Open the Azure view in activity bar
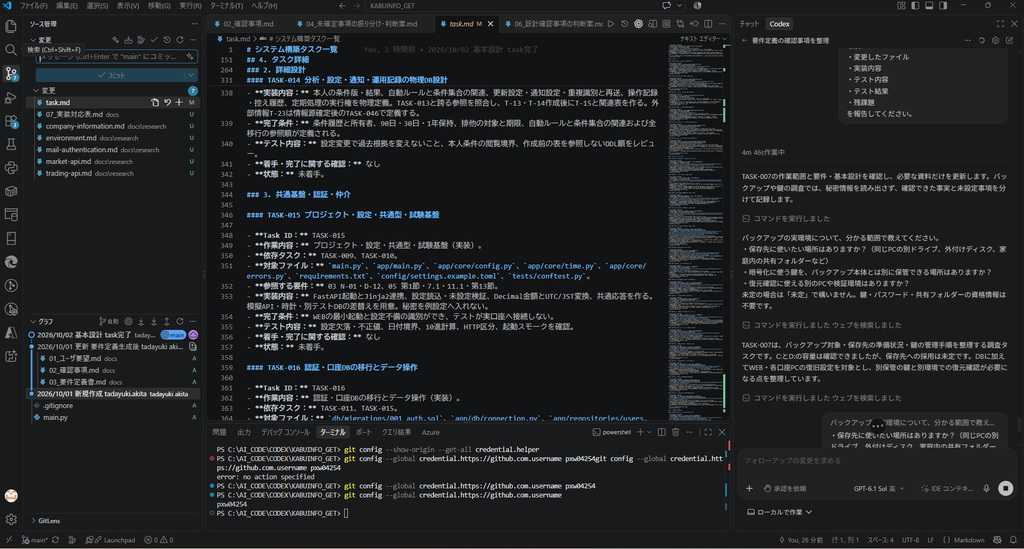 [x=11, y=332]
